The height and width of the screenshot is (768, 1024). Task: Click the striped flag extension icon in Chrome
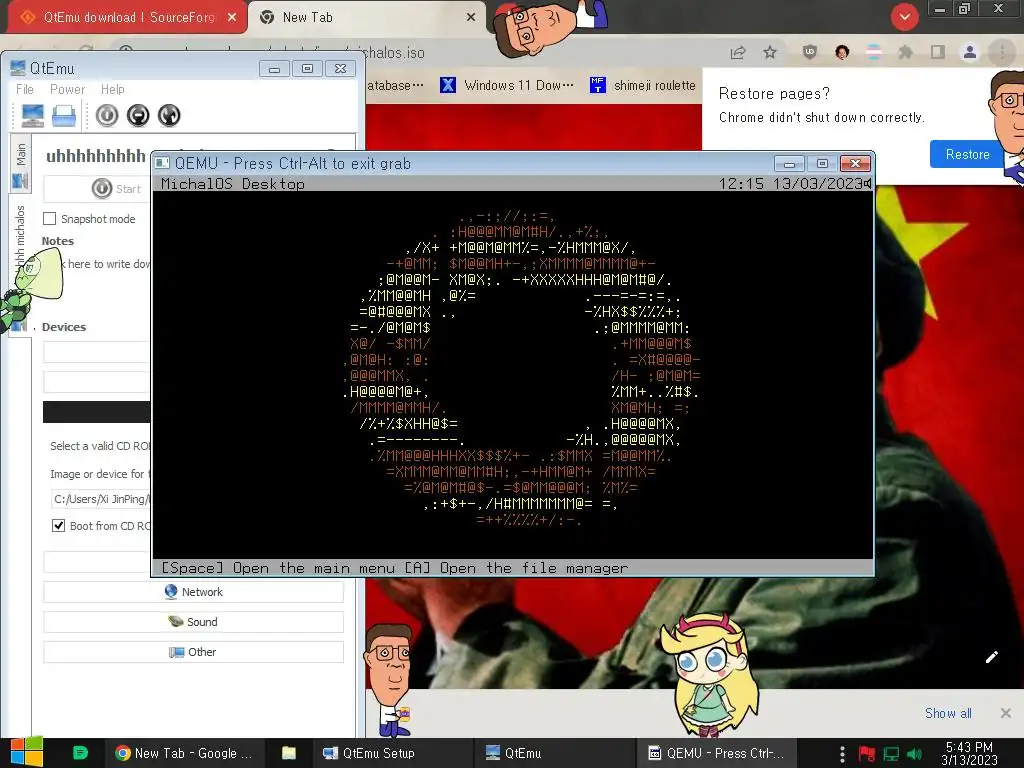874,52
